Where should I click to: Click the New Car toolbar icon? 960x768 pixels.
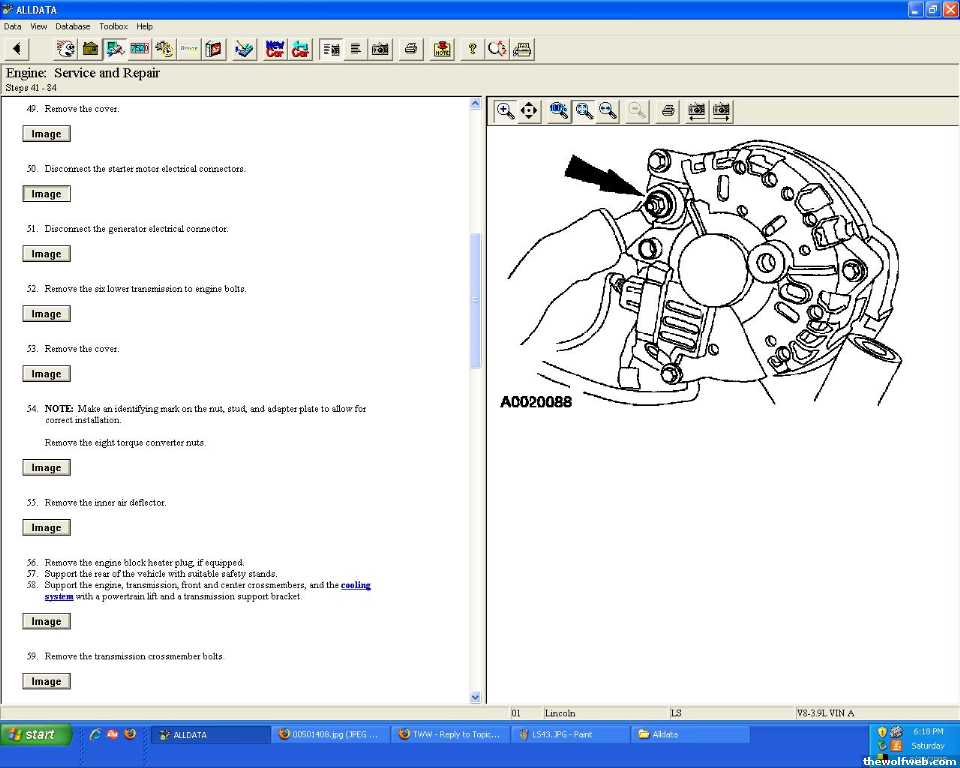tap(275, 48)
